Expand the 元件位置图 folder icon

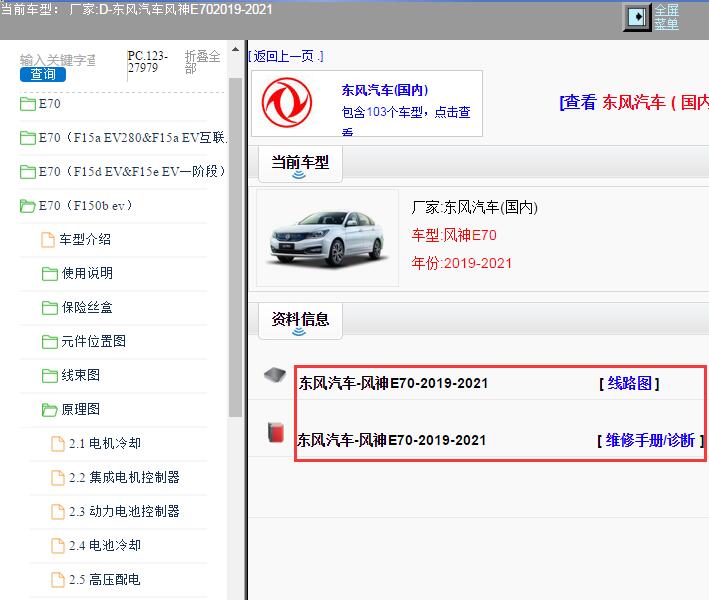[x=49, y=341]
